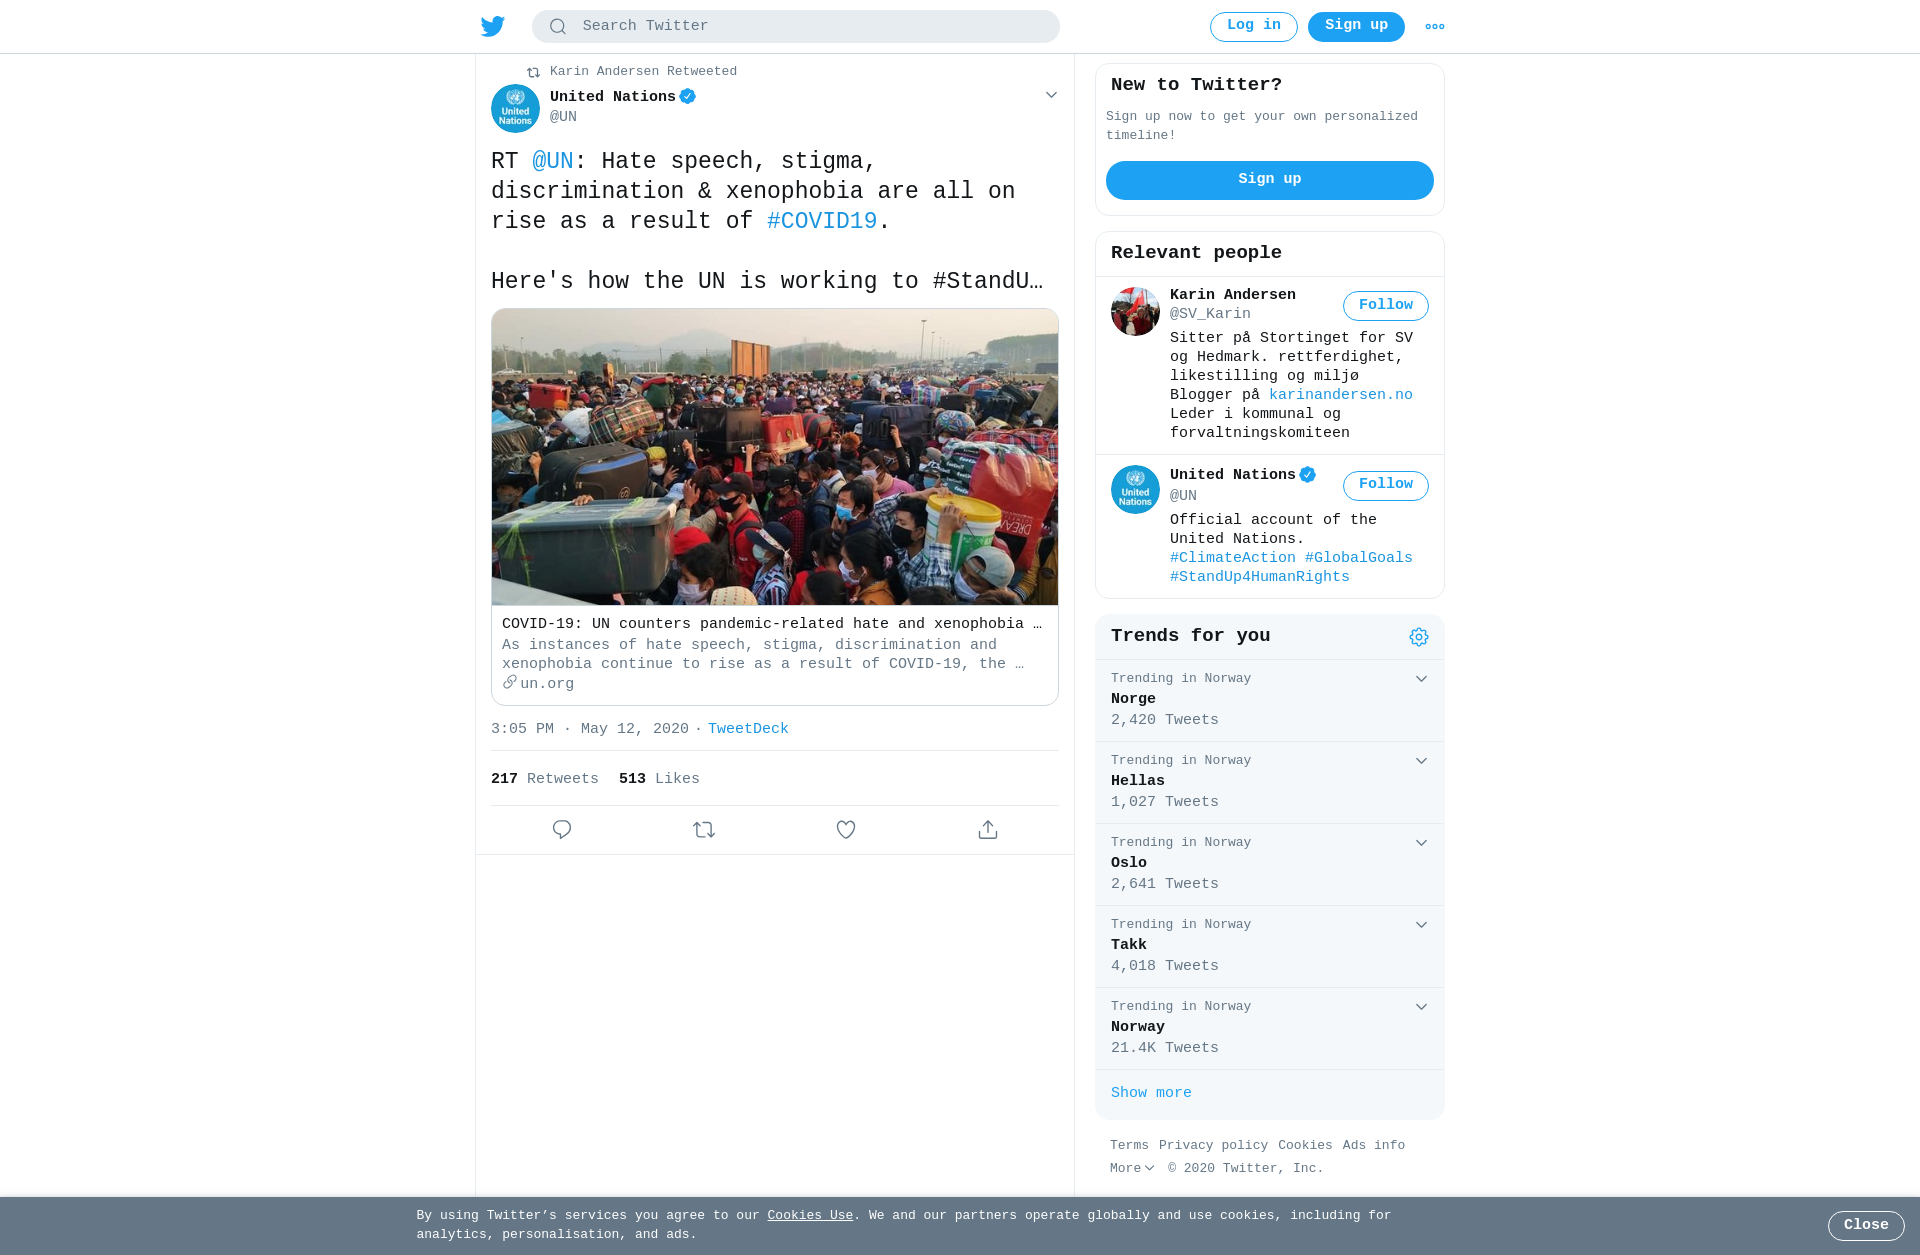This screenshot has width=1920, height=1255.
Task: Click Log in button in header
Action: click(x=1254, y=27)
